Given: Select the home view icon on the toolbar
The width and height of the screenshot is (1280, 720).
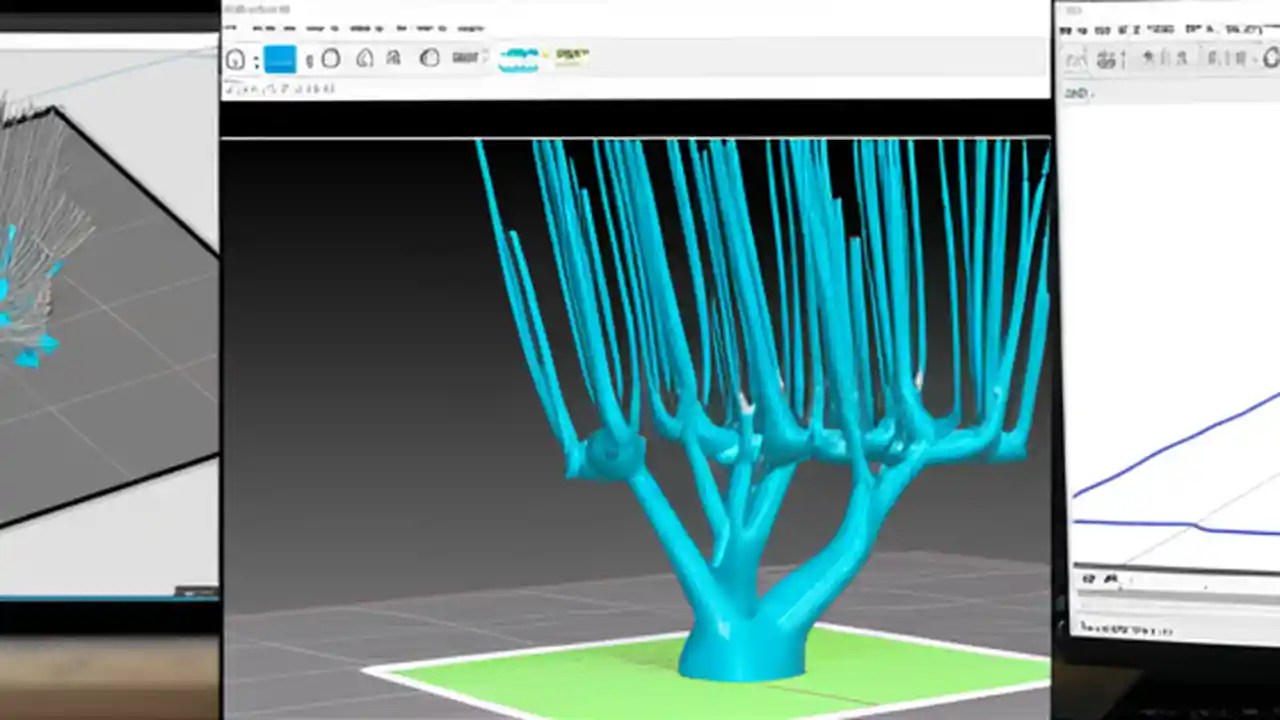Looking at the screenshot, I should point(235,59).
